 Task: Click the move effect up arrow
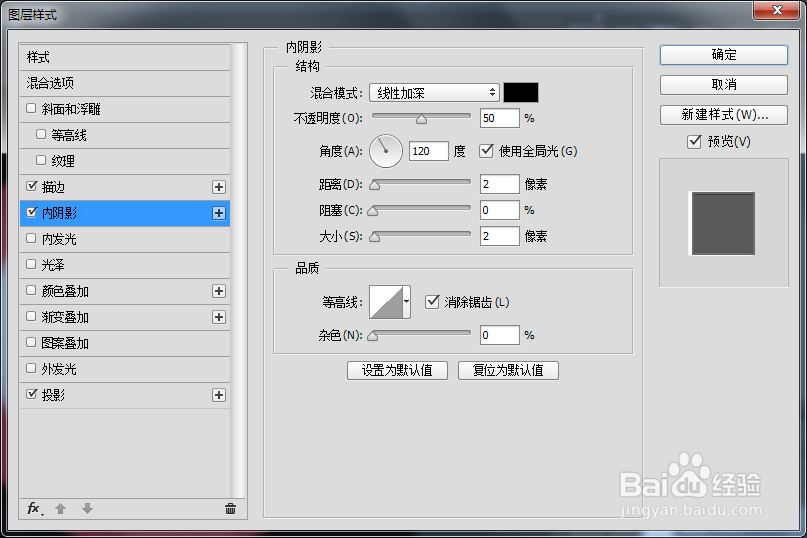pyautogui.click(x=61, y=509)
